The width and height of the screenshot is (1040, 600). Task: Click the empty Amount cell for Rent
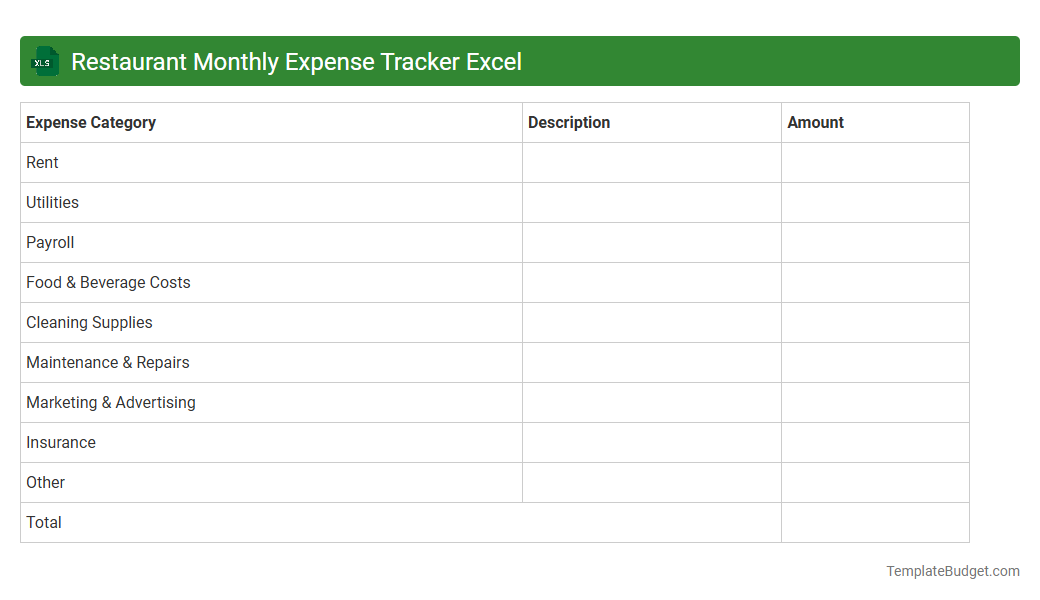[x=874, y=162]
